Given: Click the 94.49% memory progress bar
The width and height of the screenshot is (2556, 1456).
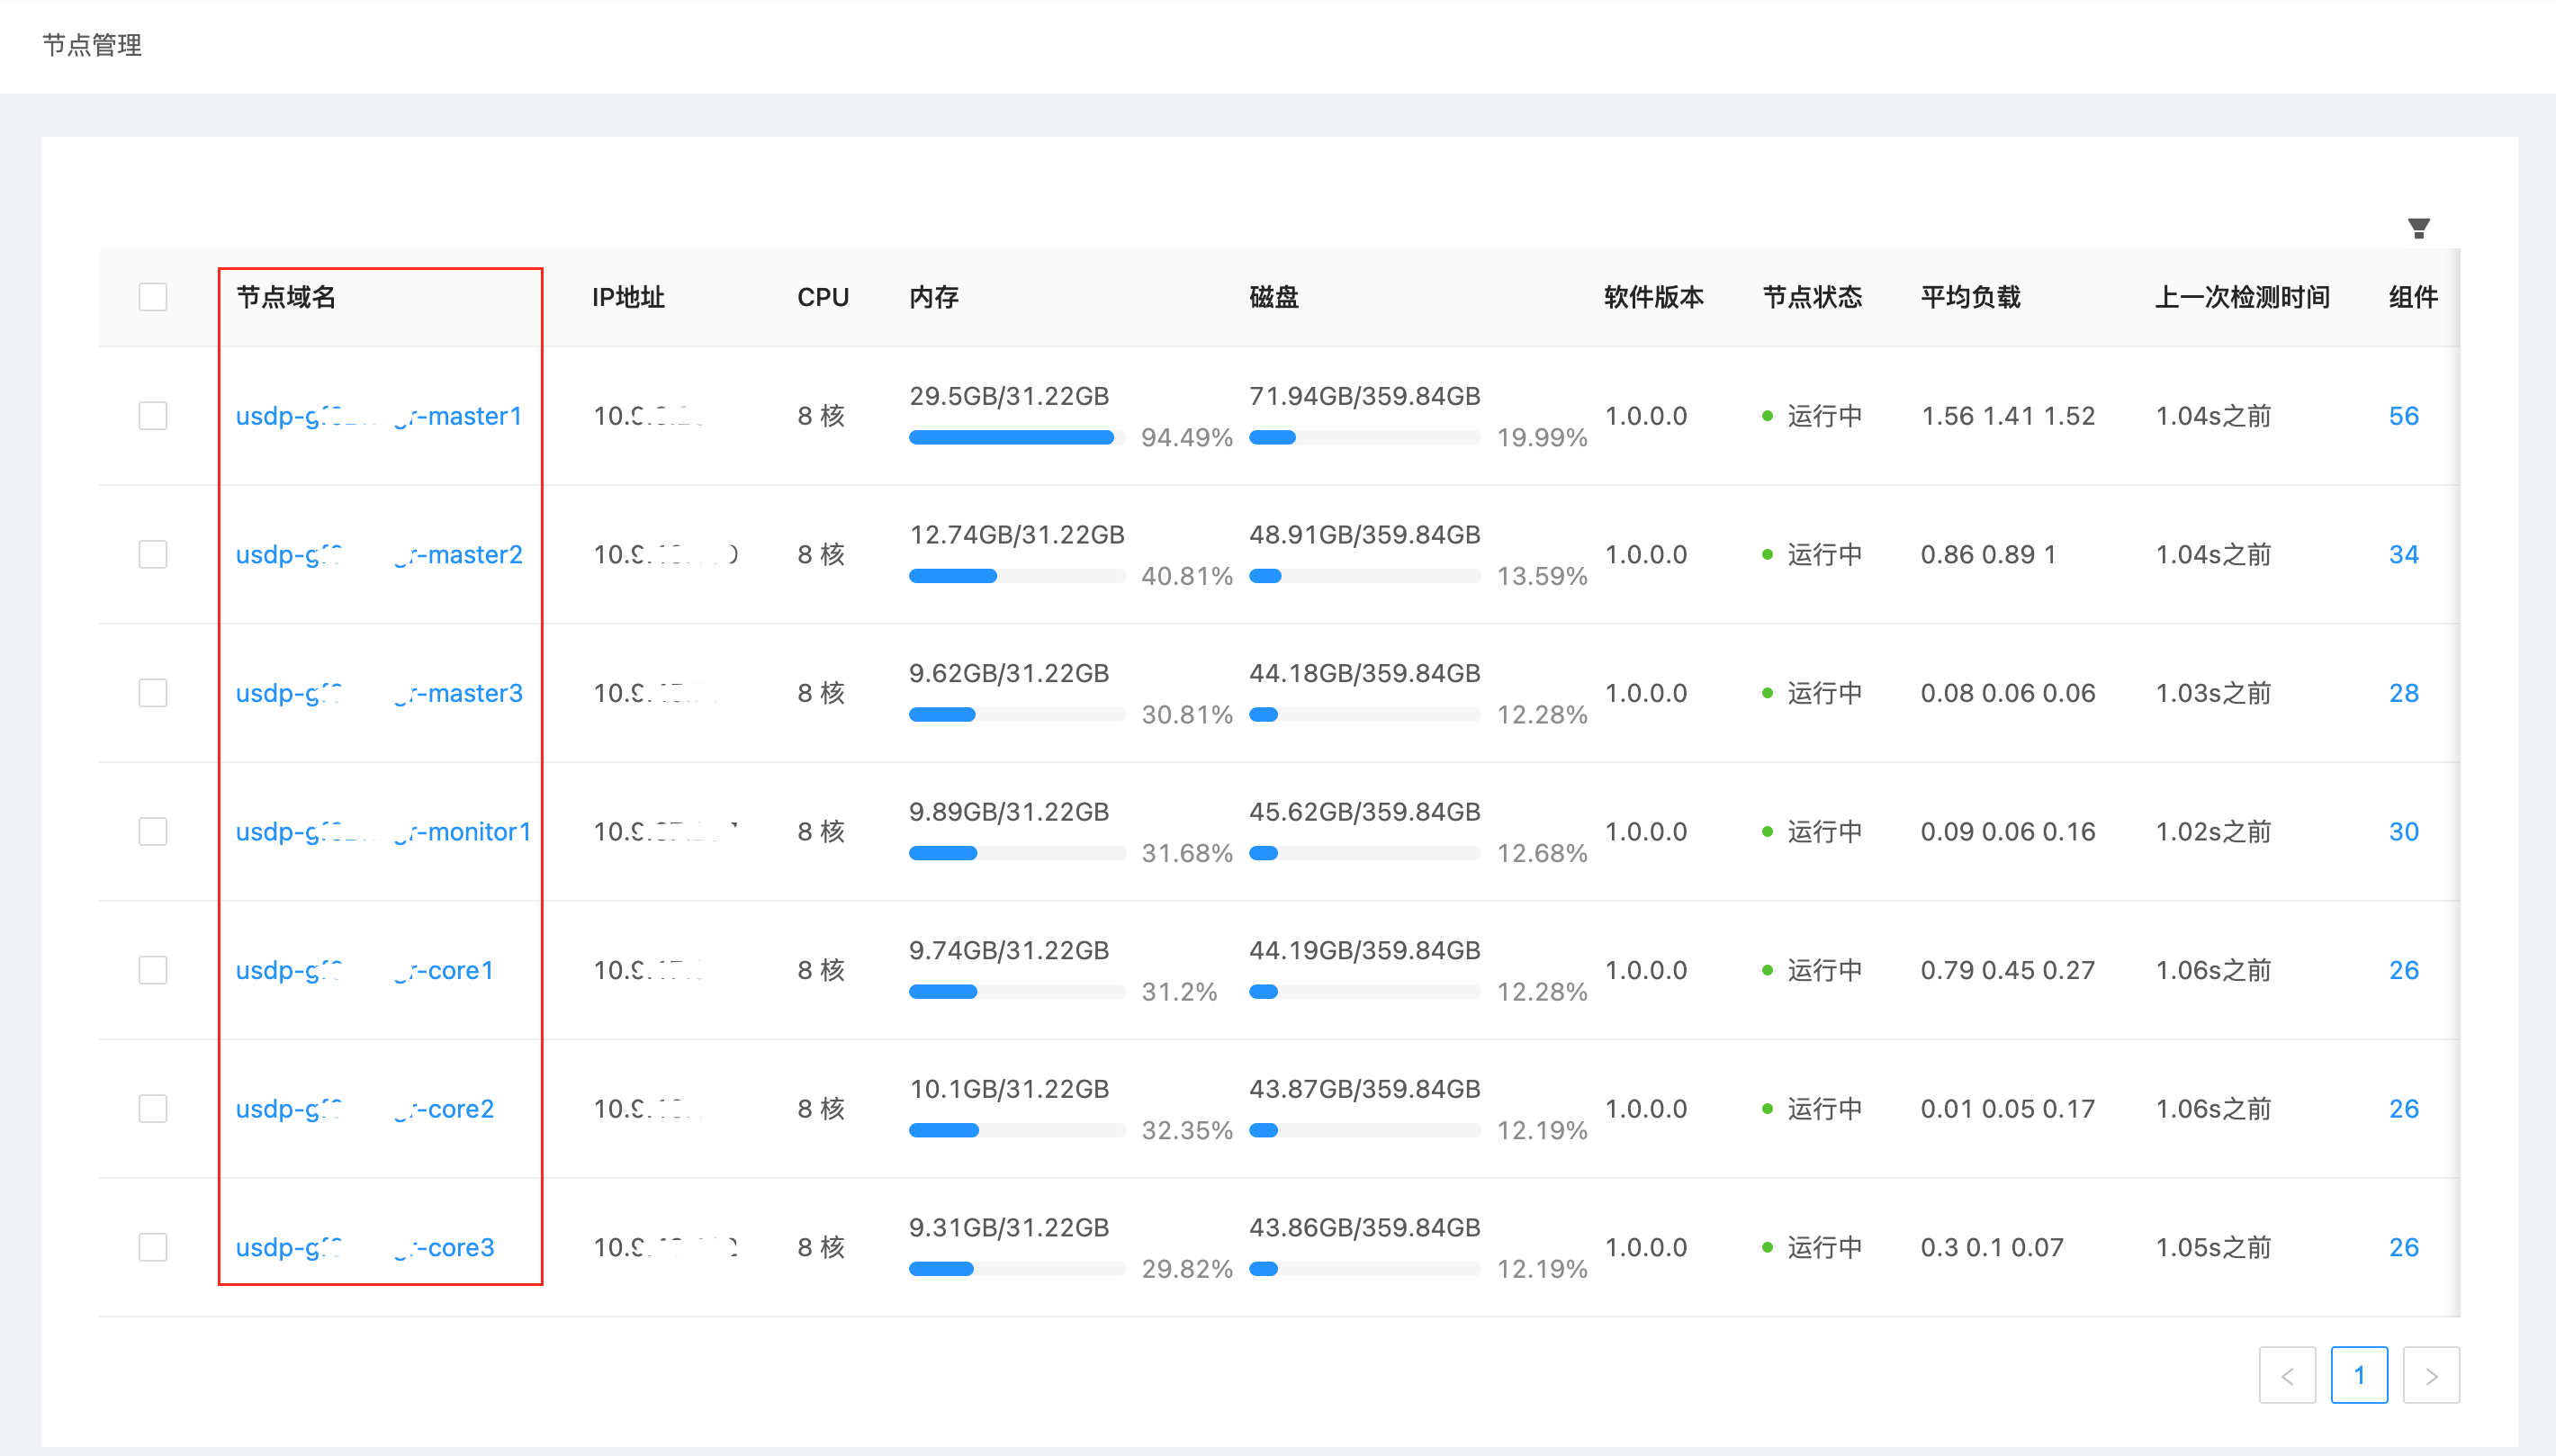Looking at the screenshot, I should [1017, 437].
